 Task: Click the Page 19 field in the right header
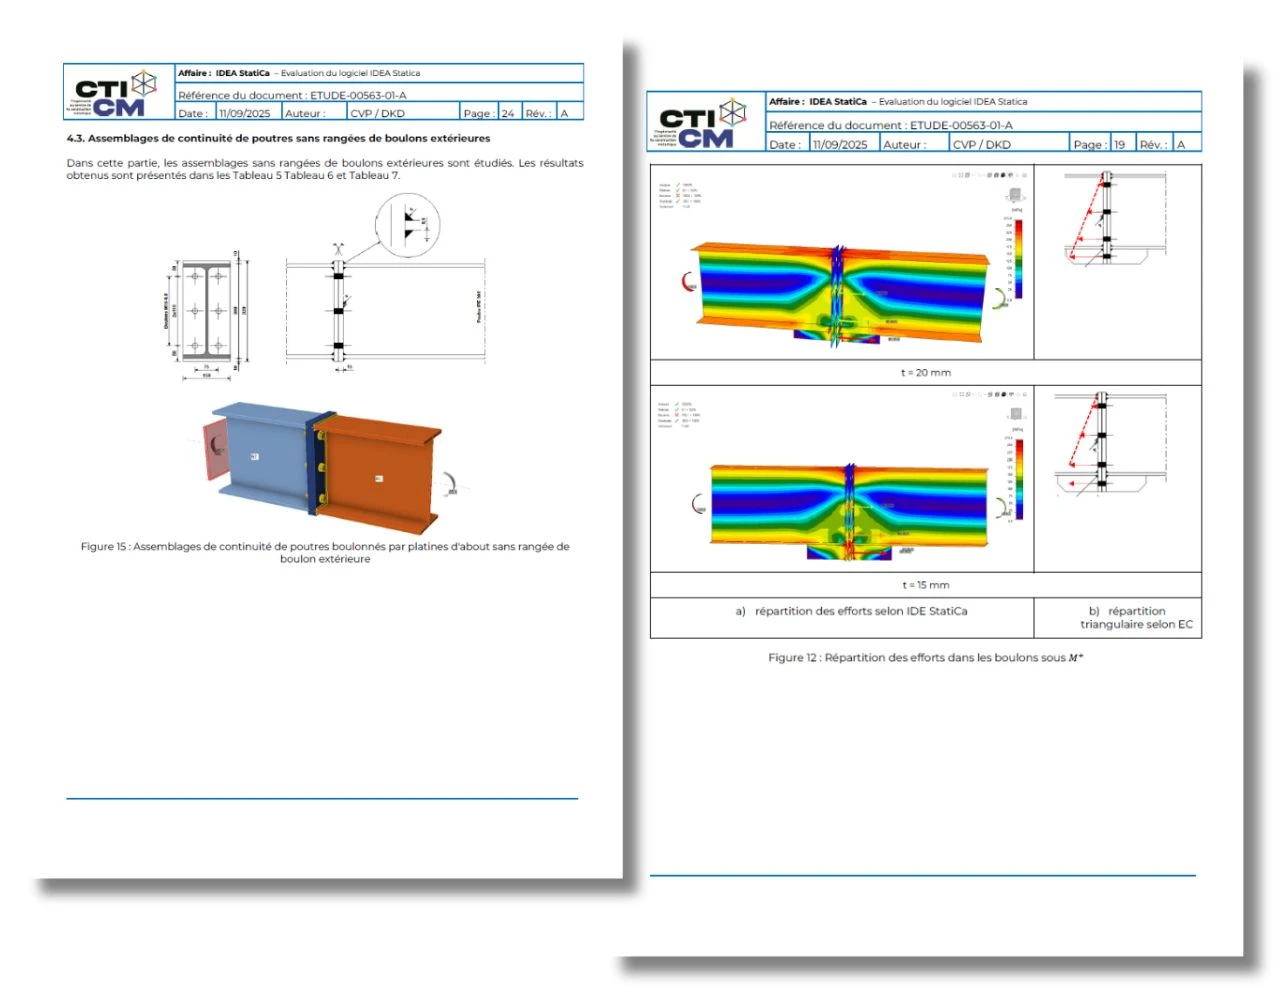(x=1101, y=144)
